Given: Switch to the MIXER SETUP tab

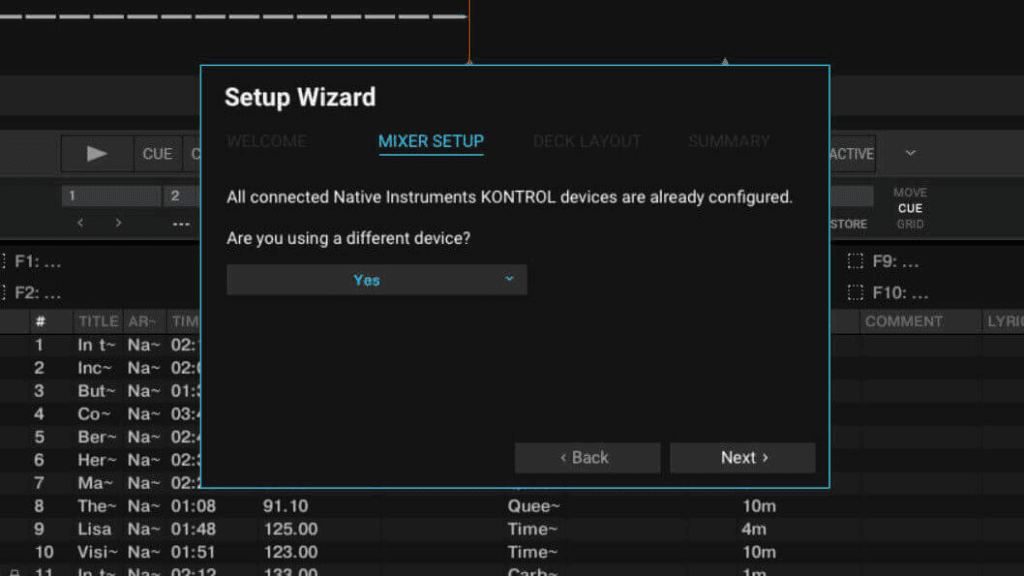Looking at the screenshot, I should [x=430, y=141].
